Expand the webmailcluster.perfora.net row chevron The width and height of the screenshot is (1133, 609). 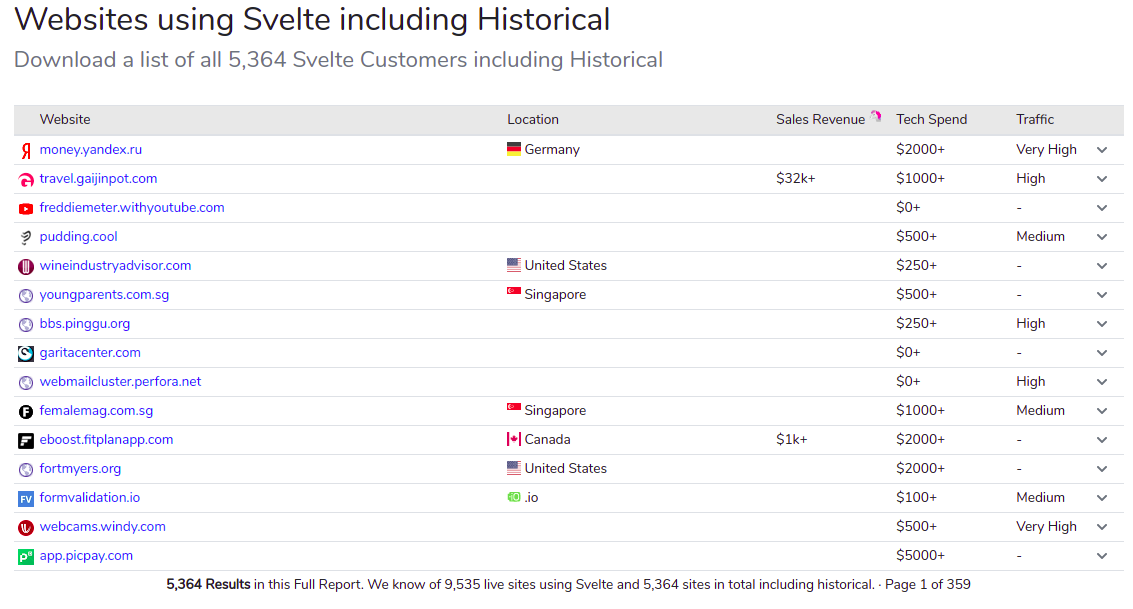pos(1102,382)
